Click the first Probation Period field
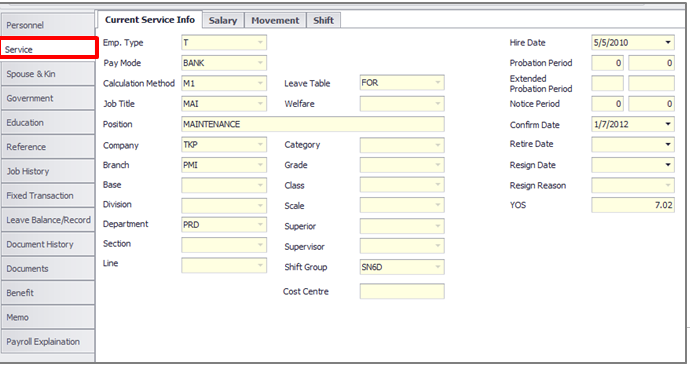The image size is (690, 365). [608, 63]
